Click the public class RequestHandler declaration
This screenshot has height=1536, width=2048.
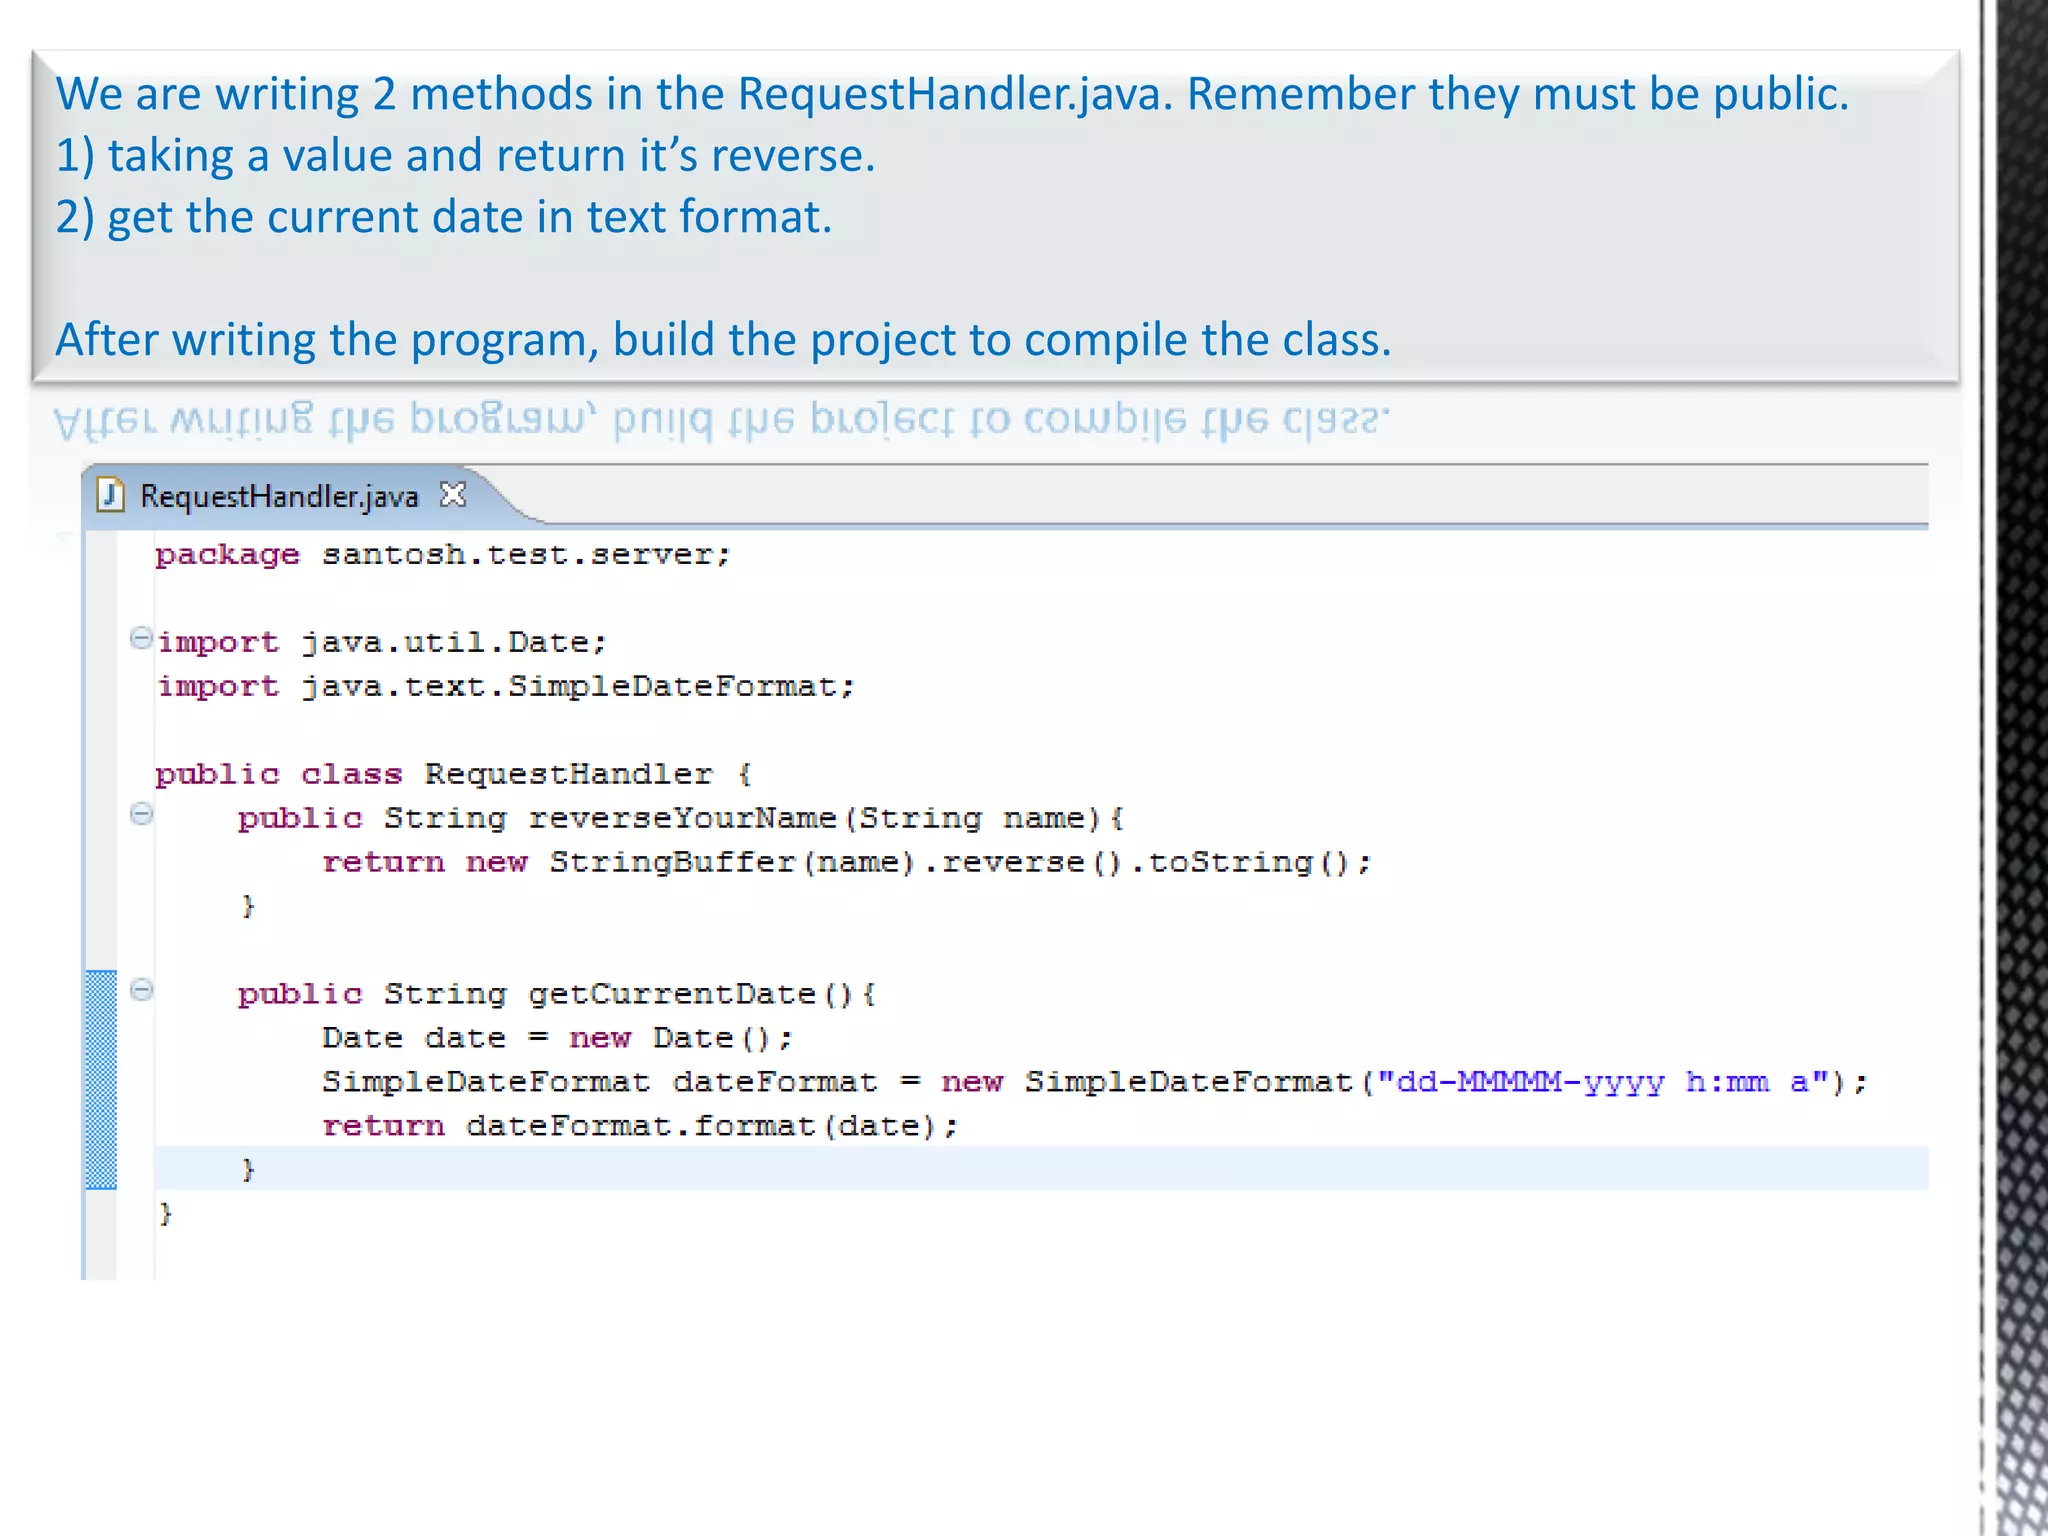pos(453,774)
